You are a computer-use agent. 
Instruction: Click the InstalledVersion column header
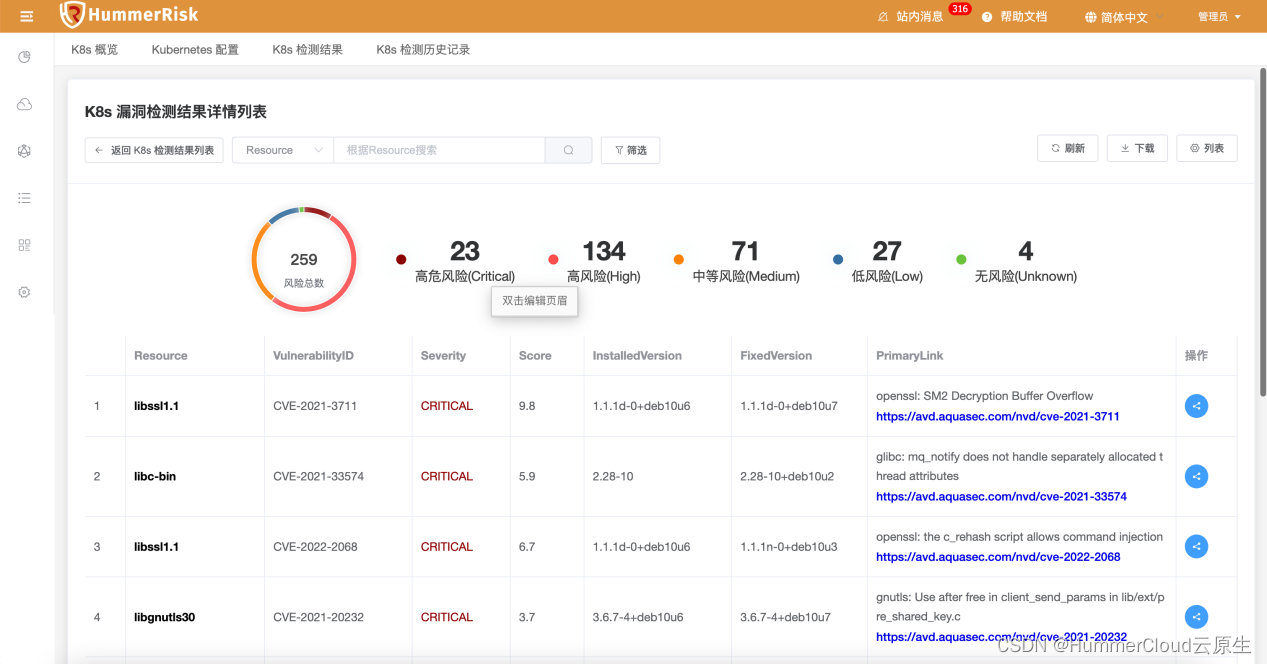pos(637,356)
